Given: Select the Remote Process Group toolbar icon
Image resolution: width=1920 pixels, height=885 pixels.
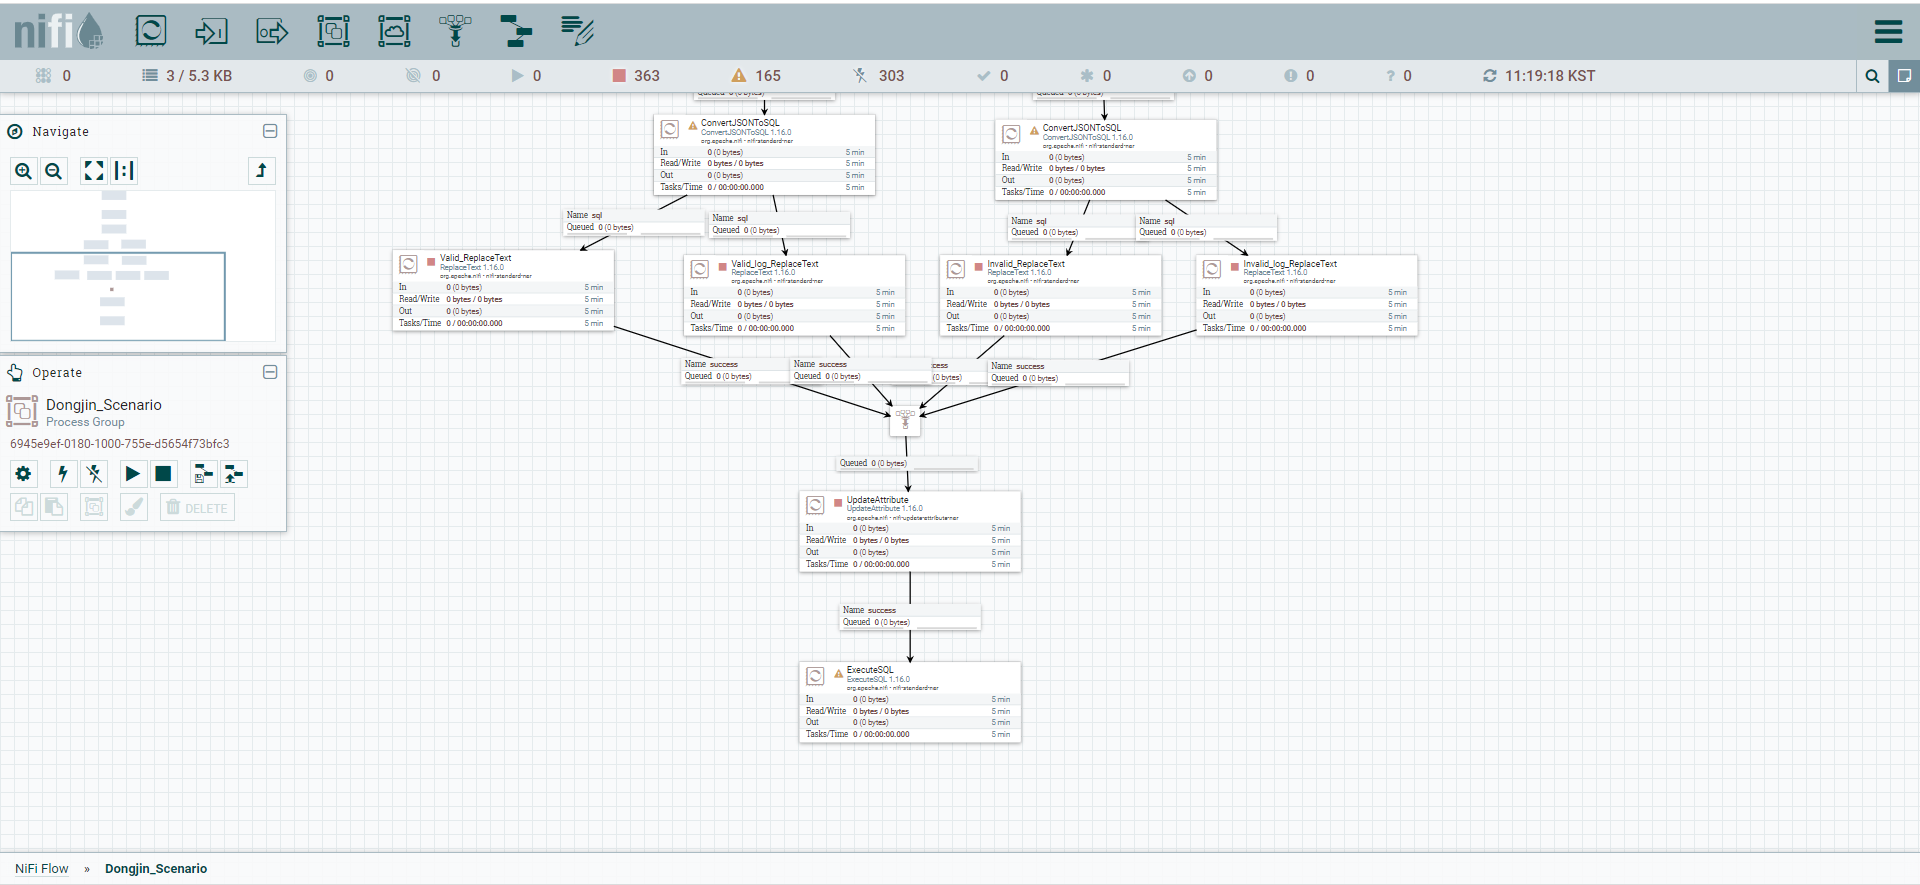Looking at the screenshot, I should tap(394, 31).
